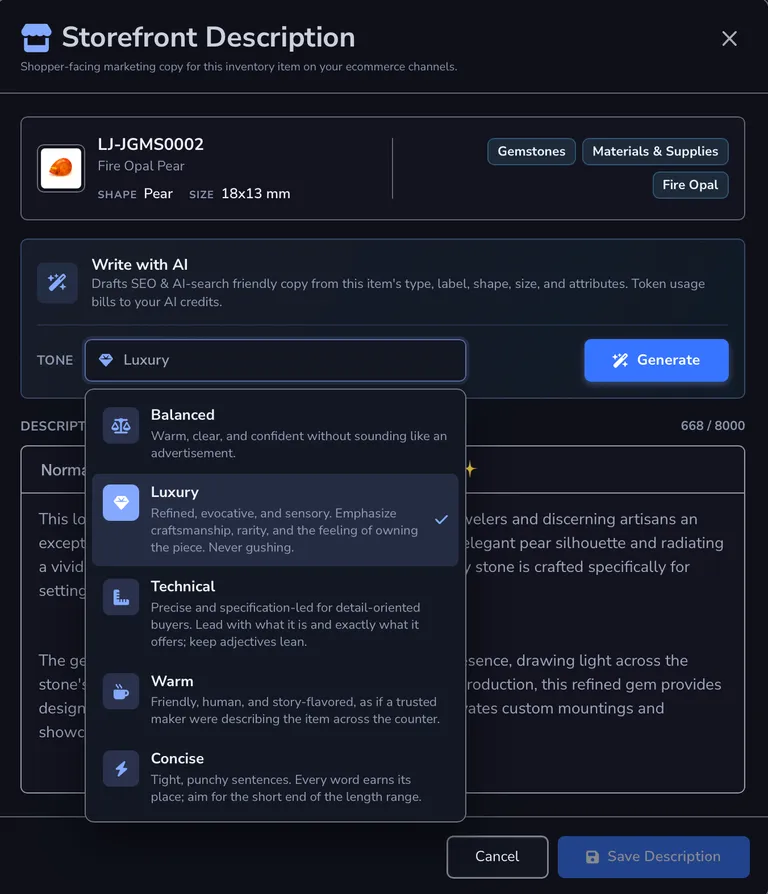Click the 668 / 8000 character counter
The width and height of the screenshot is (768, 894).
click(x=713, y=426)
